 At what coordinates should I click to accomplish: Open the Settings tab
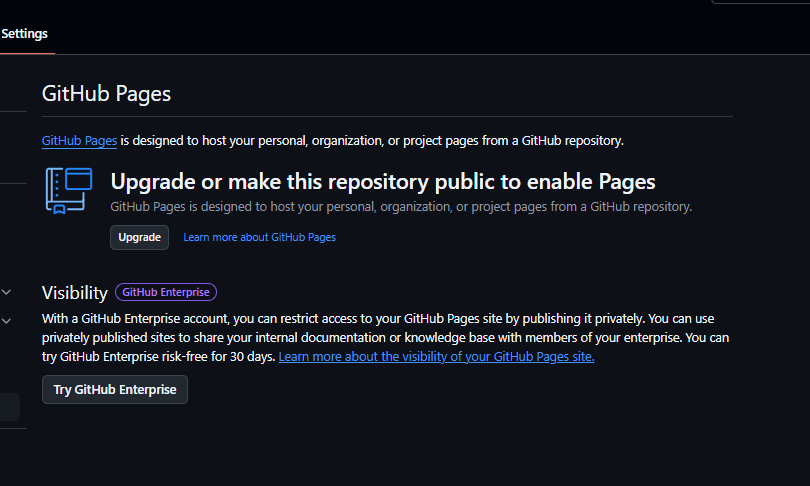pos(24,34)
